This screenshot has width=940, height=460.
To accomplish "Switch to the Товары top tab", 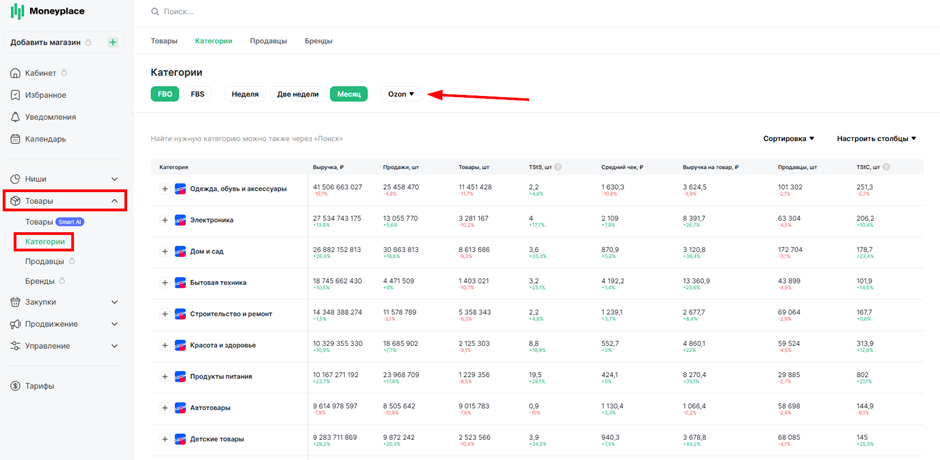I will click(x=164, y=41).
